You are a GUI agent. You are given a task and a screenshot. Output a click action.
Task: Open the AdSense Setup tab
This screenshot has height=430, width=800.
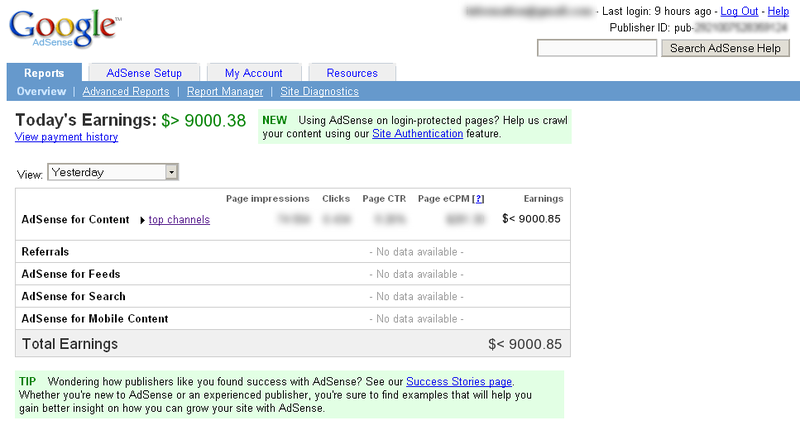point(144,73)
